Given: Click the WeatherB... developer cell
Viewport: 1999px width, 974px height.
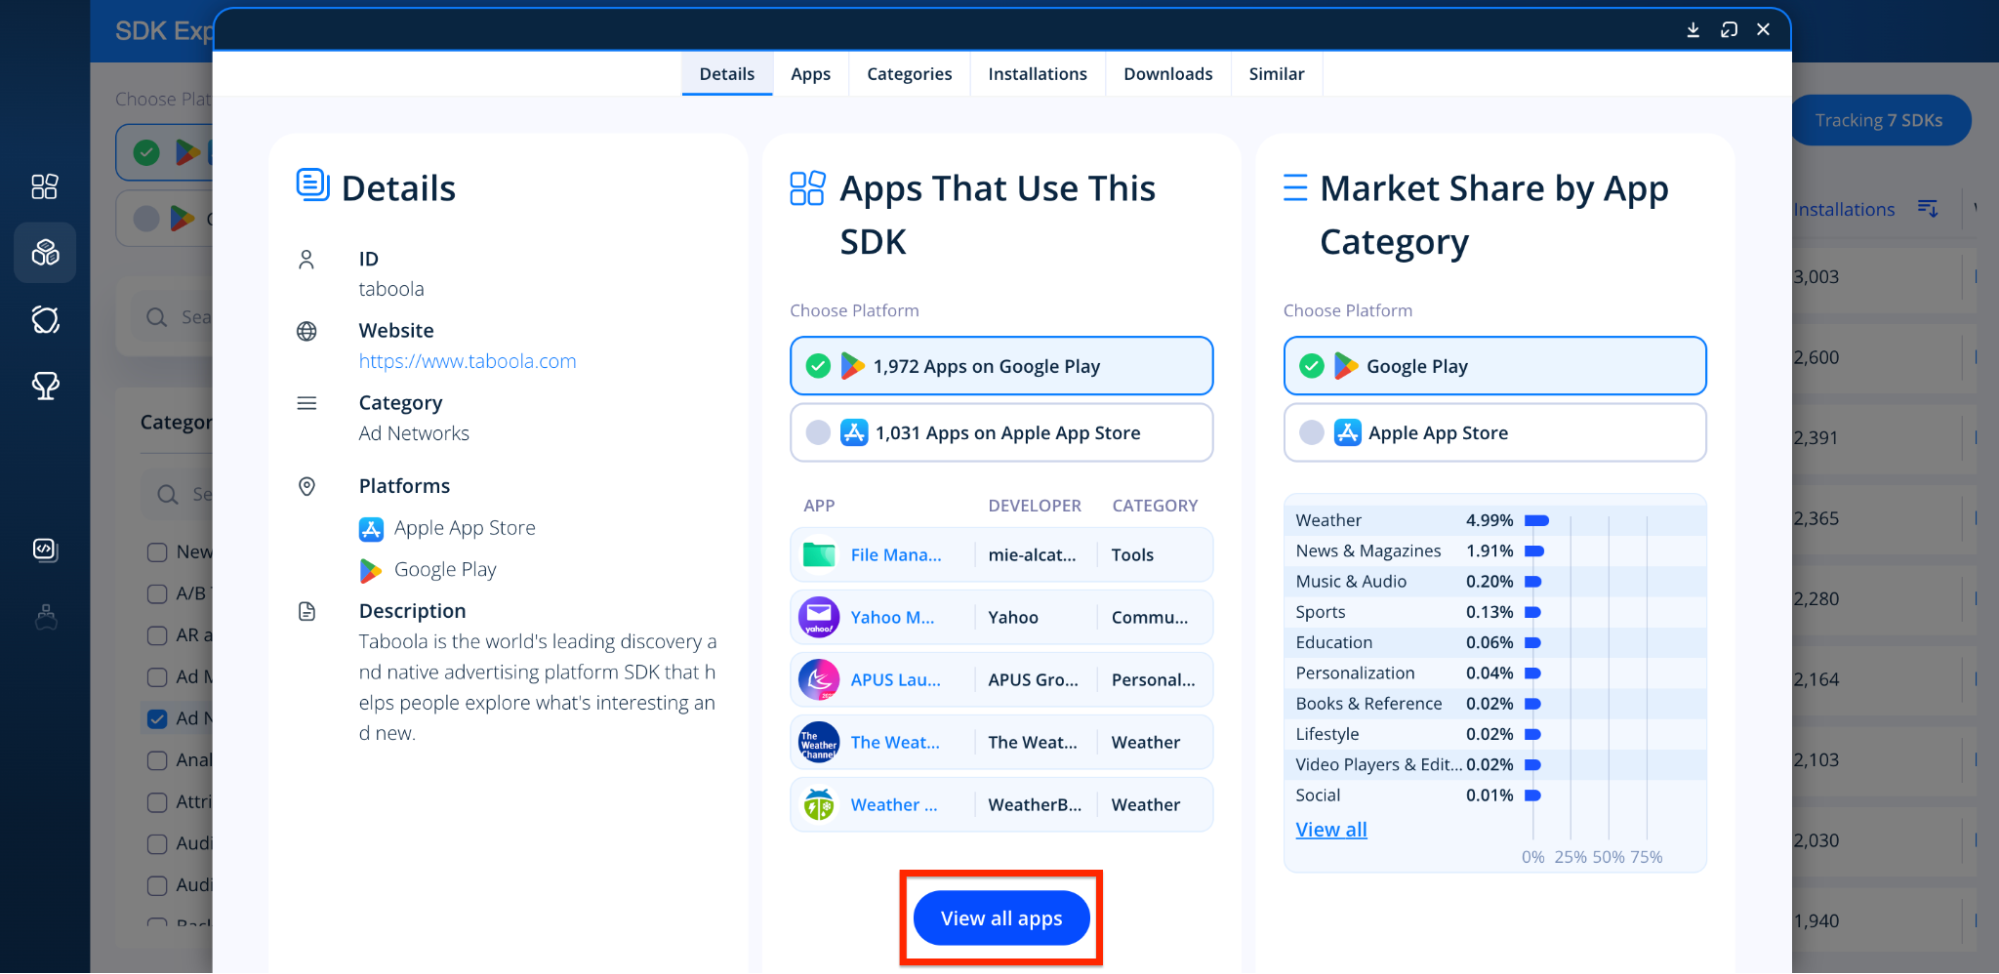Looking at the screenshot, I should click(1035, 805).
